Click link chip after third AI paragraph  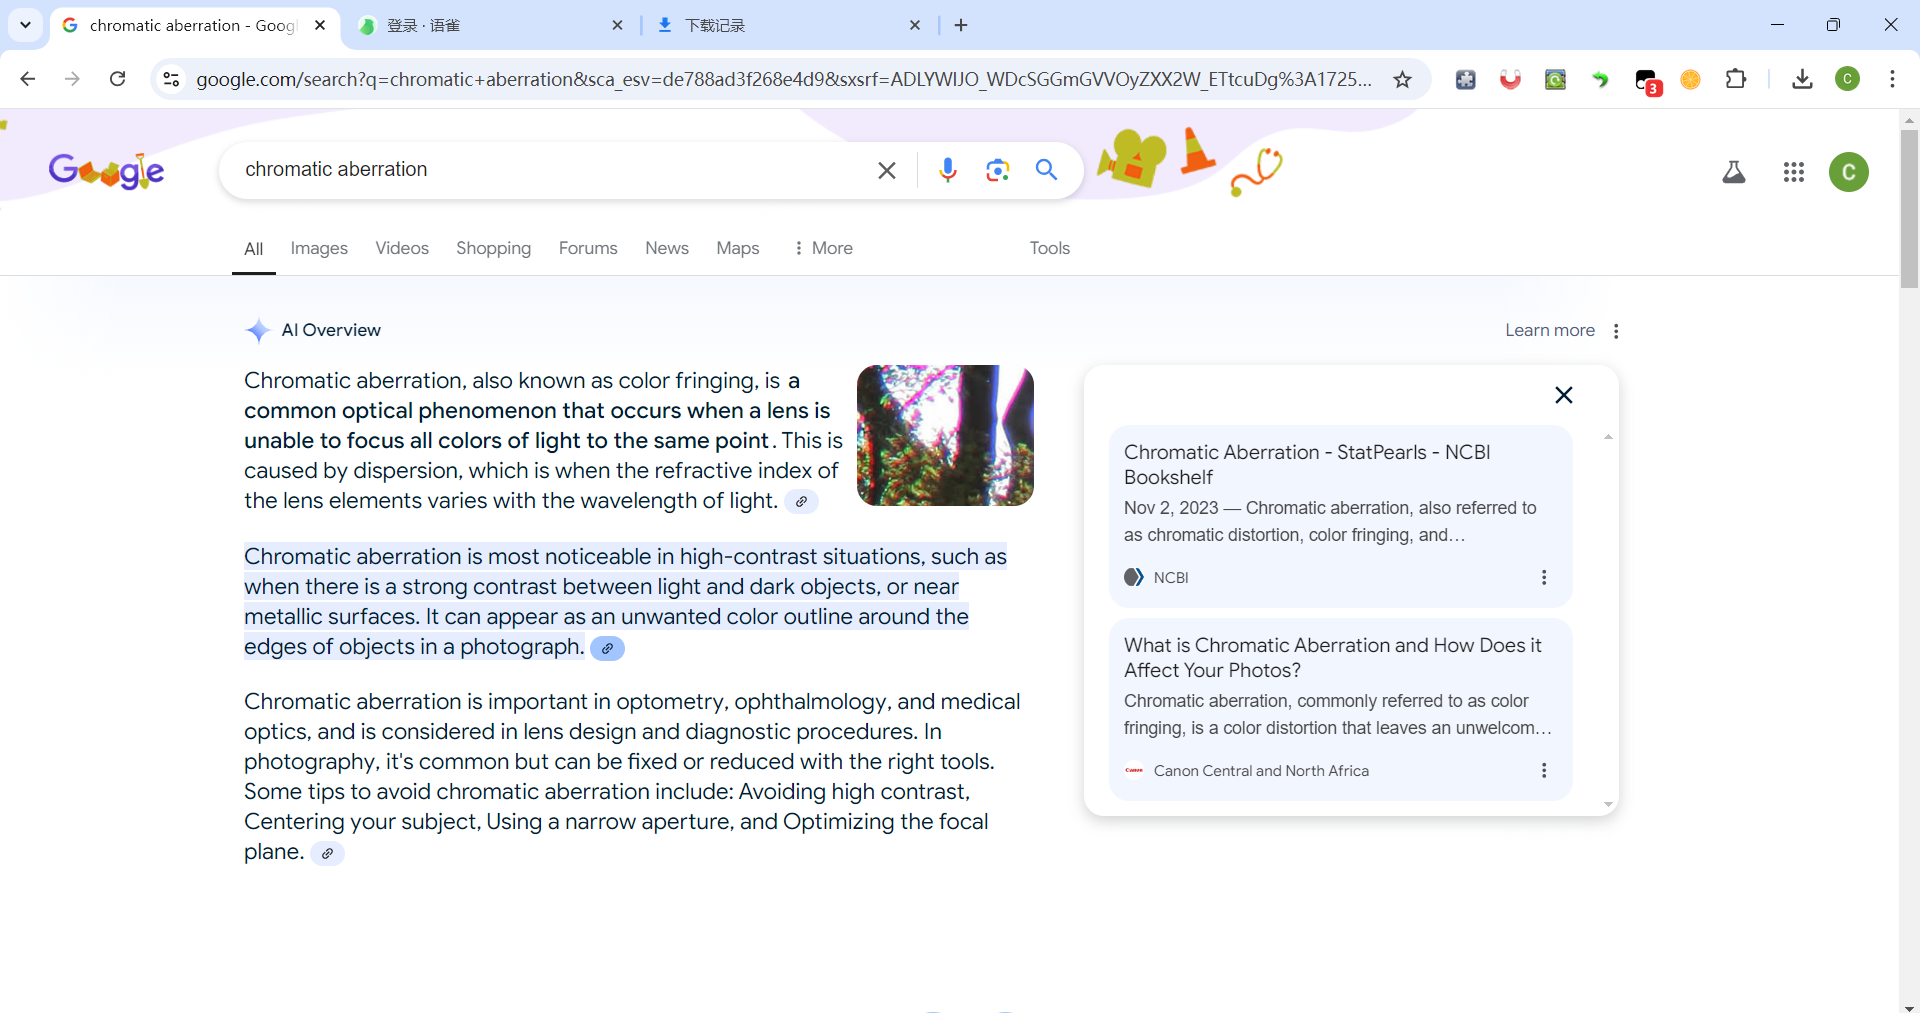pyautogui.click(x=327, y=853)
